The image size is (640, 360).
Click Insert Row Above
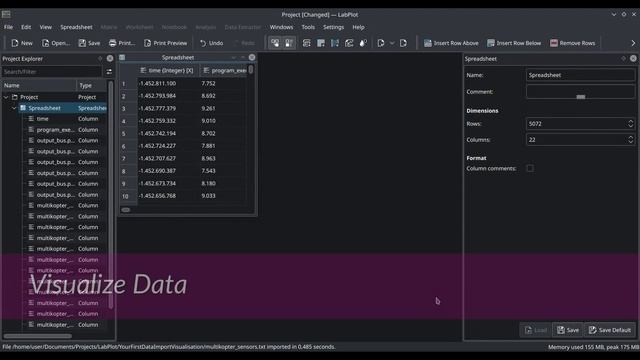pos(451,43)
